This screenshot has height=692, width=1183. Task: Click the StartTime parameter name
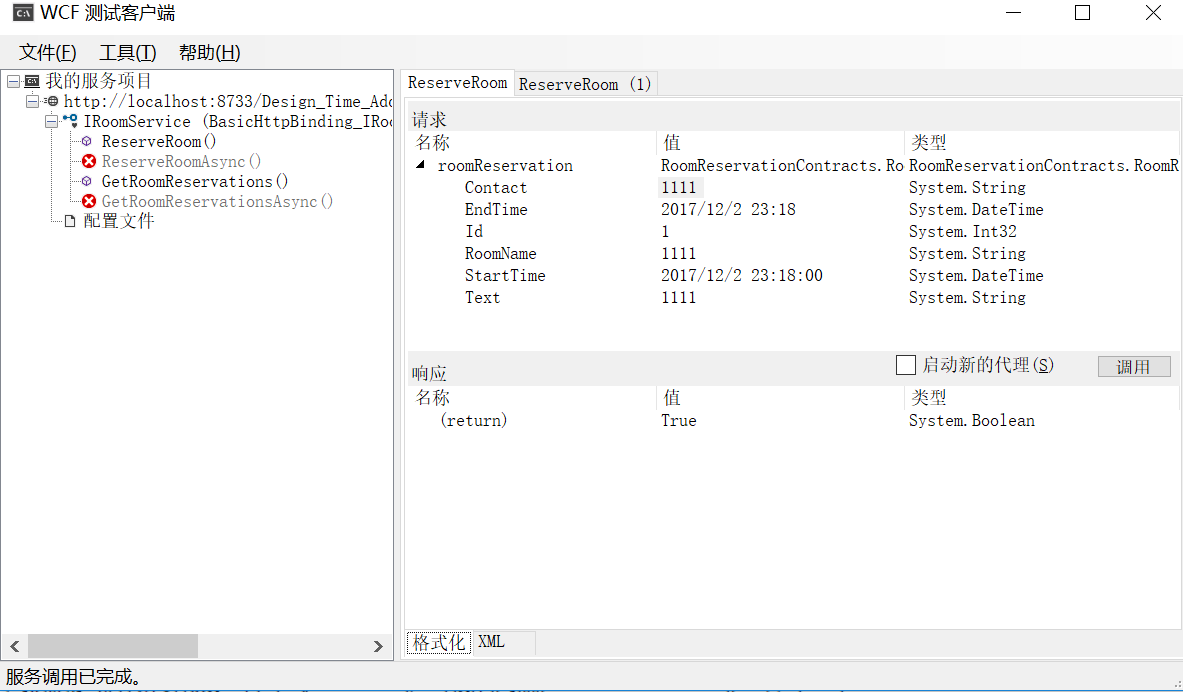(x=505, y=275)
